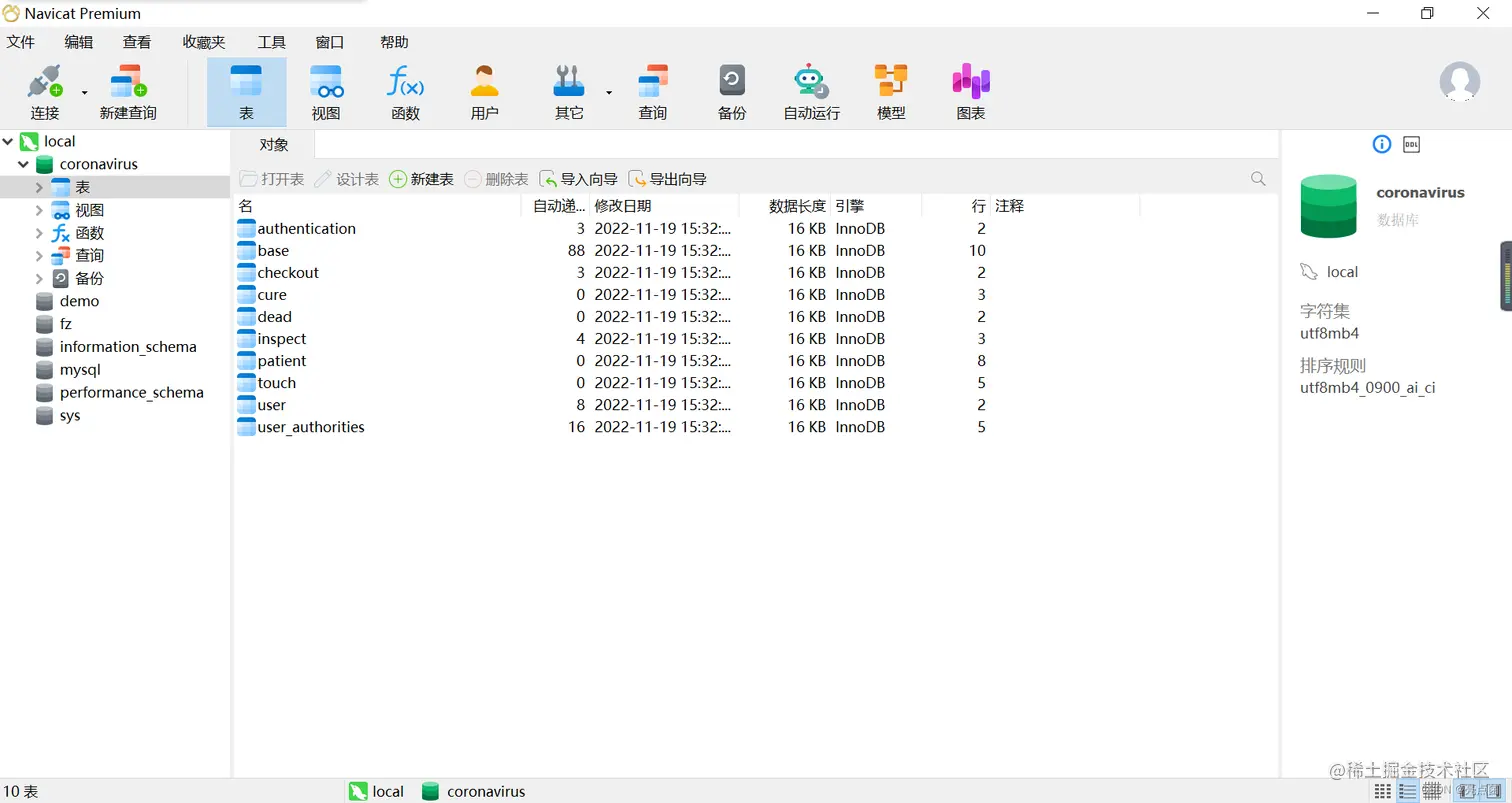Open the 查询 (Query) toolbar icon
This screenshot has width=1512, height=803.
coord(653,92)
